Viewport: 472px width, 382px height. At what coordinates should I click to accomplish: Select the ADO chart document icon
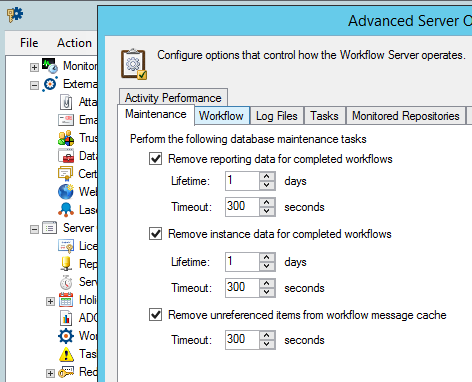pyautogui.click(x=66, y=318)
